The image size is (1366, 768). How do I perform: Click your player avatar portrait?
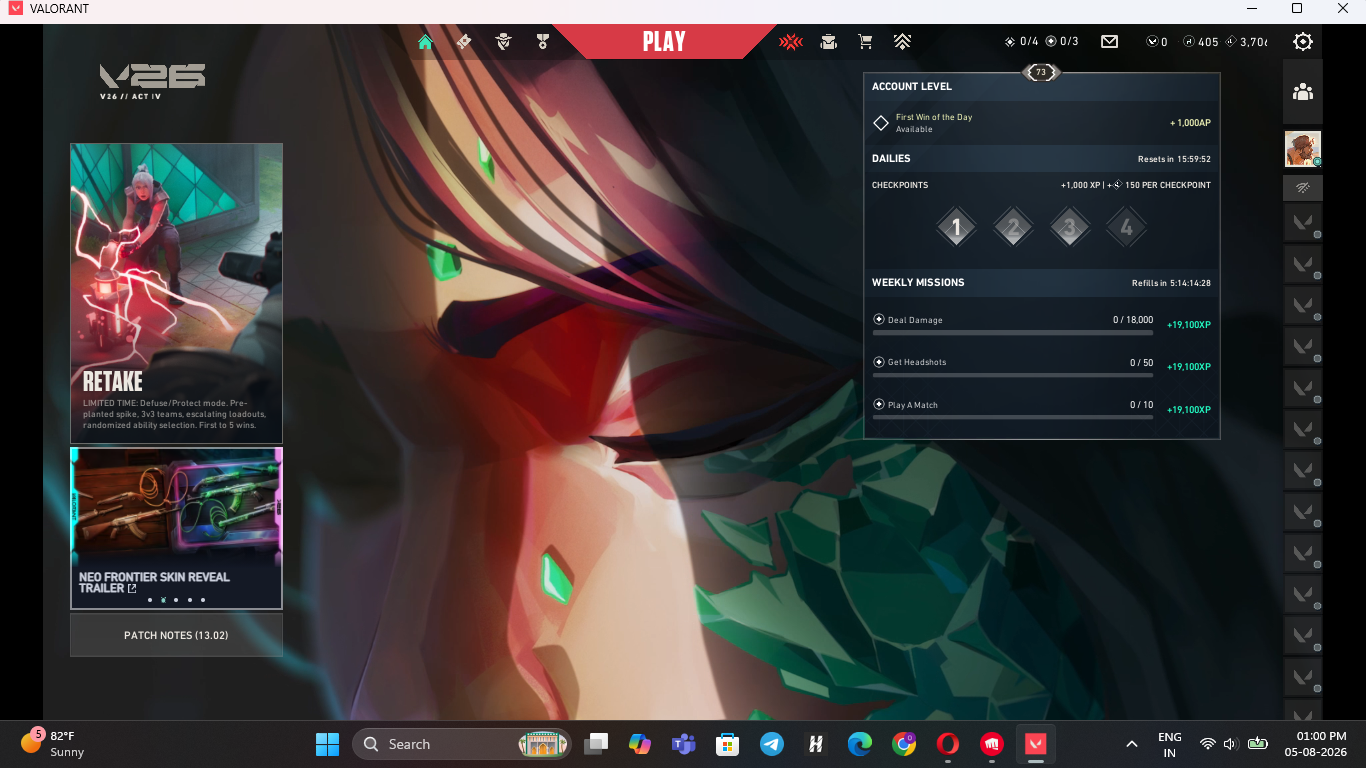(x=1302, y=149)
